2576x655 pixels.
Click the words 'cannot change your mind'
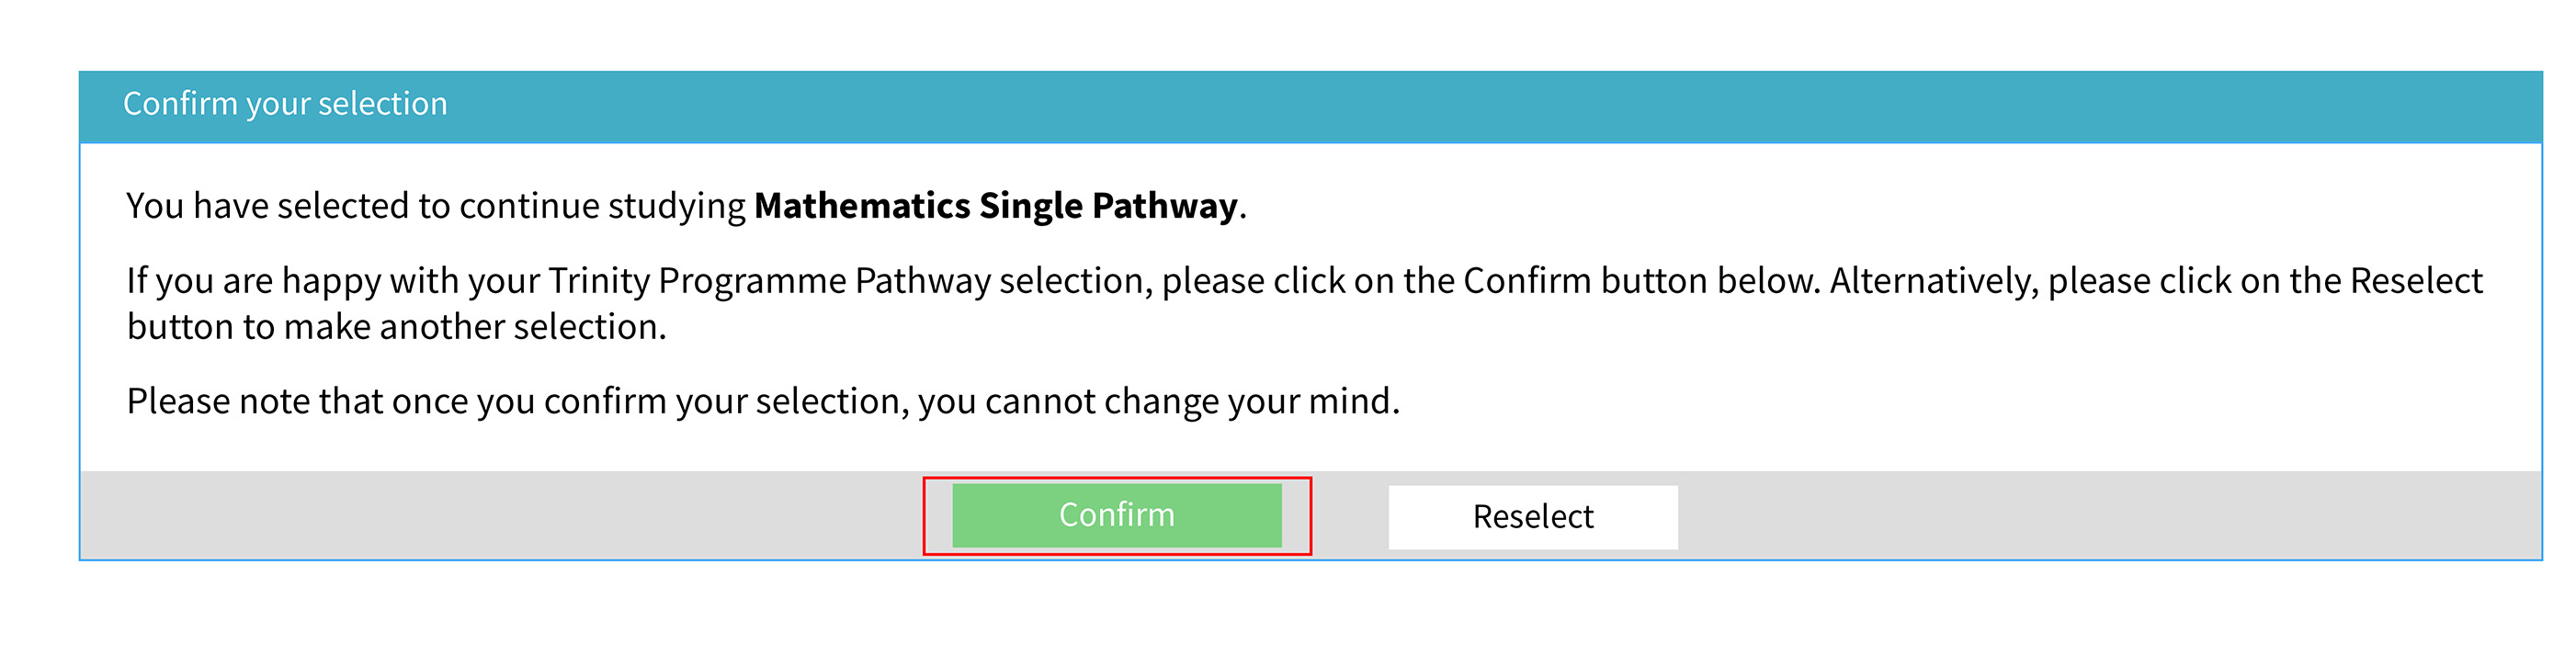1188,401
